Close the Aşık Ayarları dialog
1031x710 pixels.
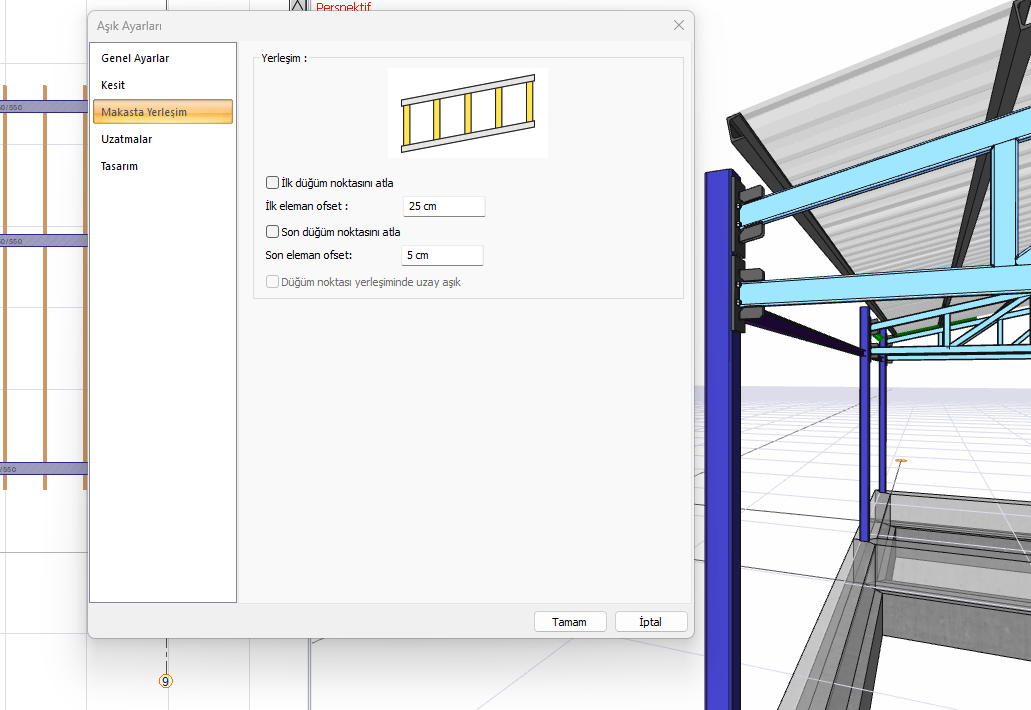[678, 25]
